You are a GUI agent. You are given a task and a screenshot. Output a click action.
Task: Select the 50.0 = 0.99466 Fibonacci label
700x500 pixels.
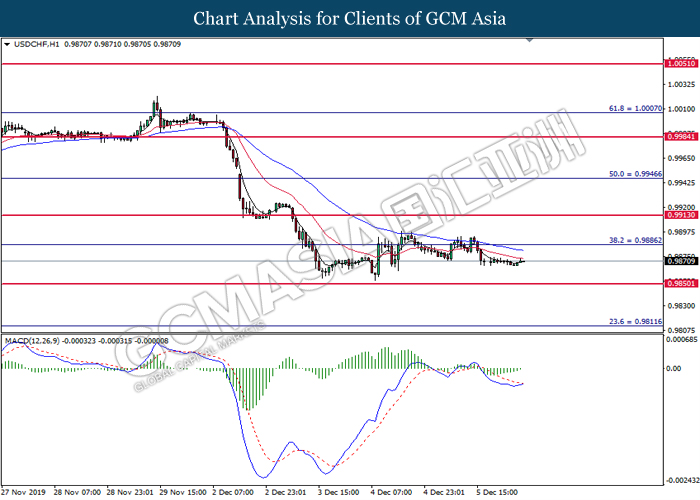tap(636, 173)
